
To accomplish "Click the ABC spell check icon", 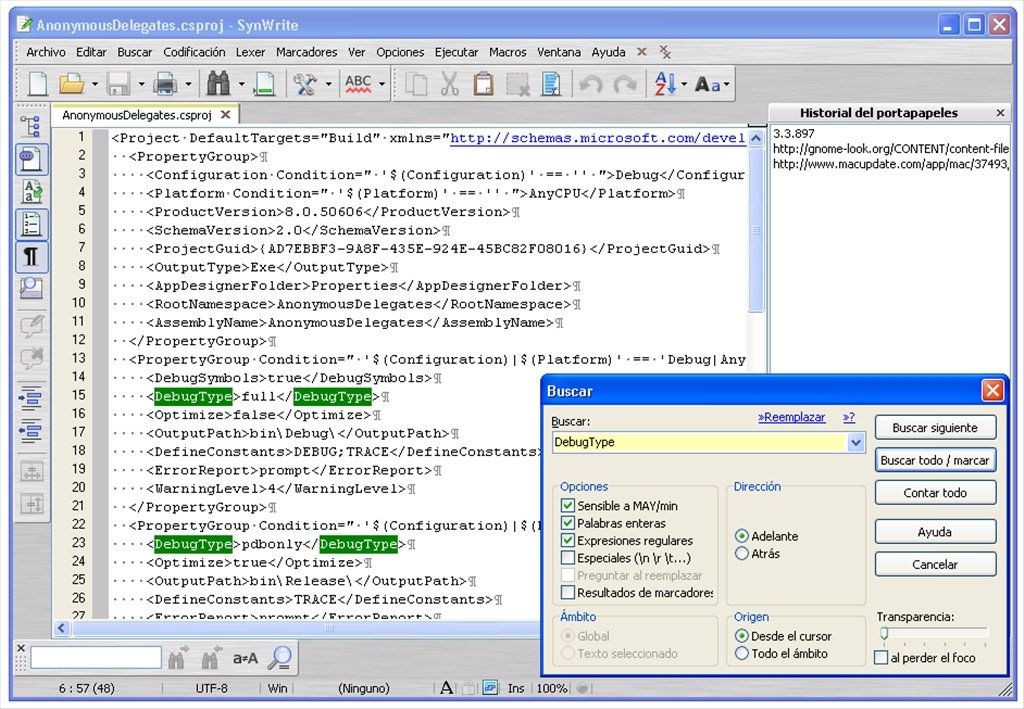I will tap(358, 84).
